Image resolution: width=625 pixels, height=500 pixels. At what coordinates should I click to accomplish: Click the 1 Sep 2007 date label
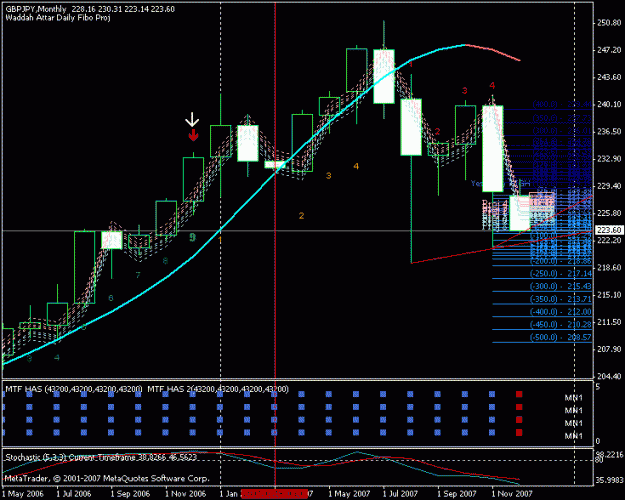pyautogui.click(x=457, y=494)
